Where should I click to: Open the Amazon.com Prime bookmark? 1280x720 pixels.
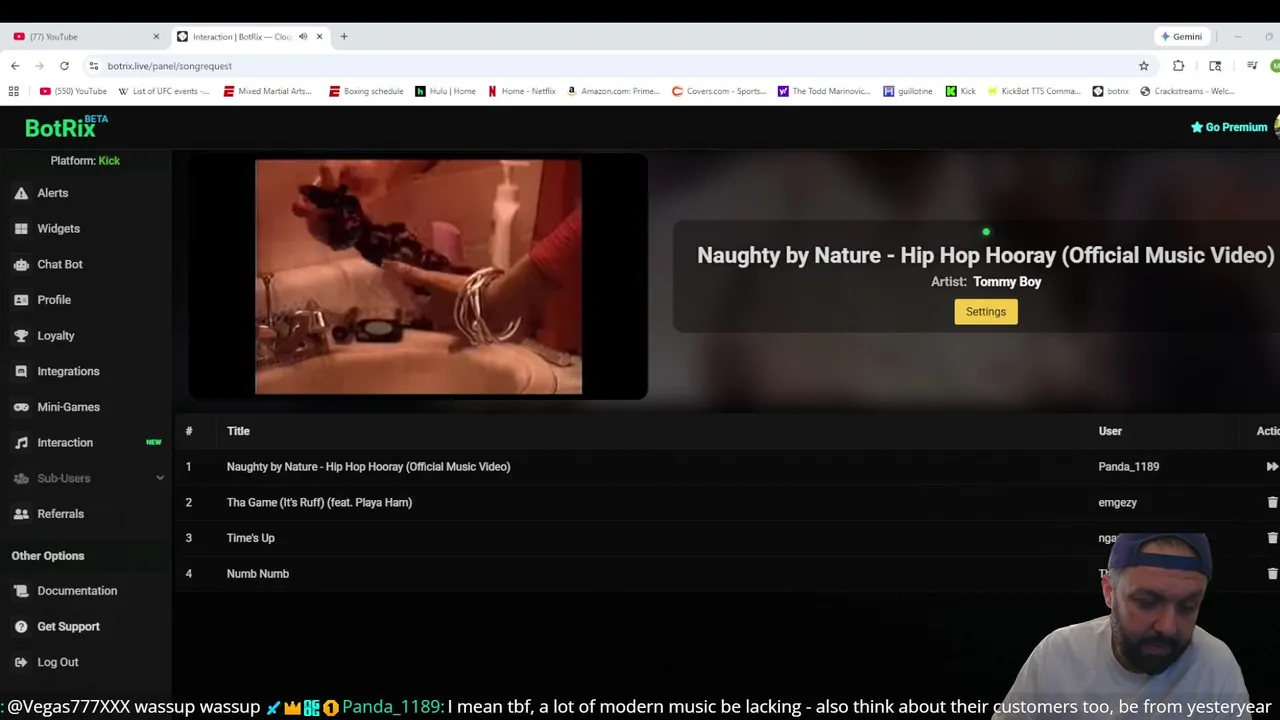click(x=613, y=91)
